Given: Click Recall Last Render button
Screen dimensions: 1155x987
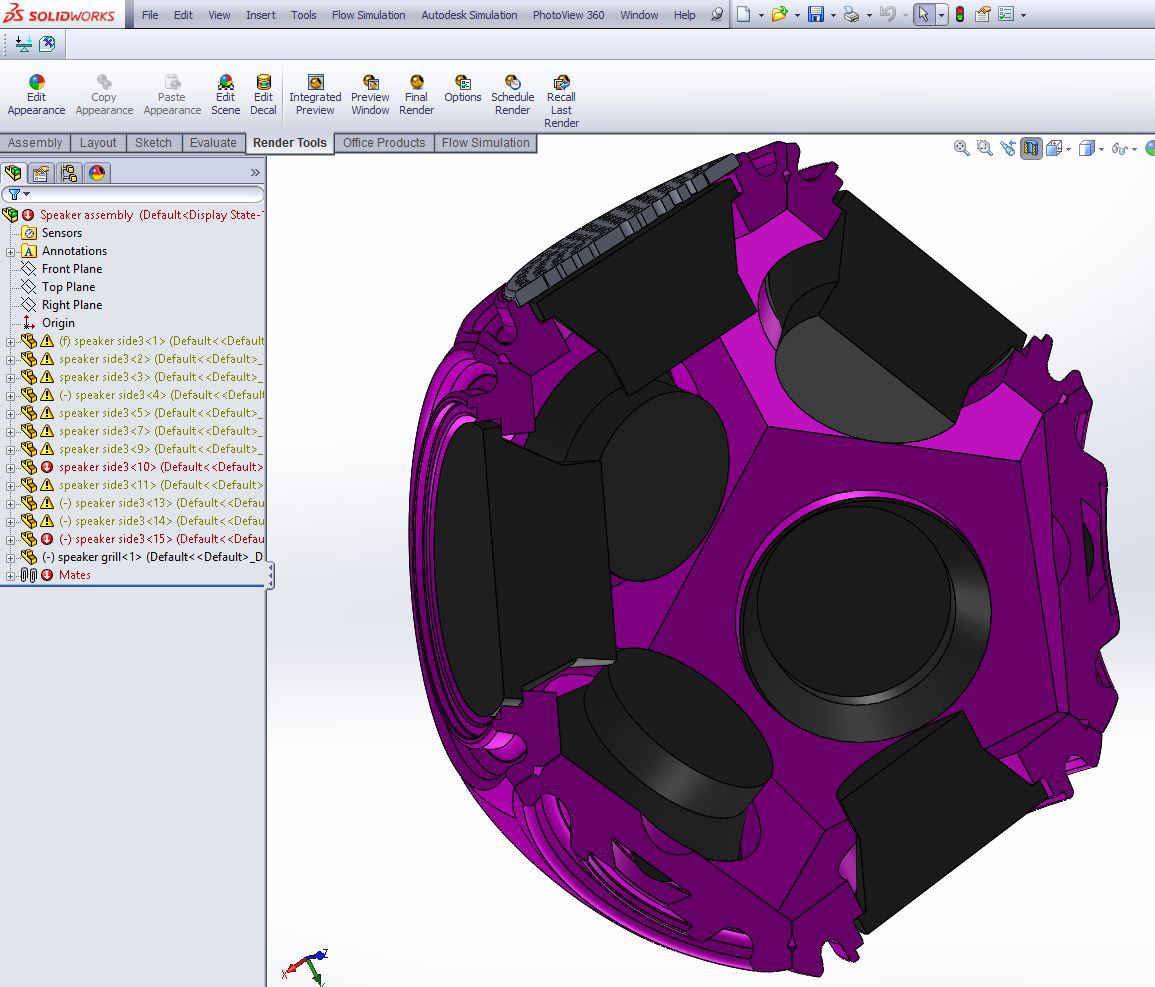Looking at the screenshot, I should [x=561, y=101].
